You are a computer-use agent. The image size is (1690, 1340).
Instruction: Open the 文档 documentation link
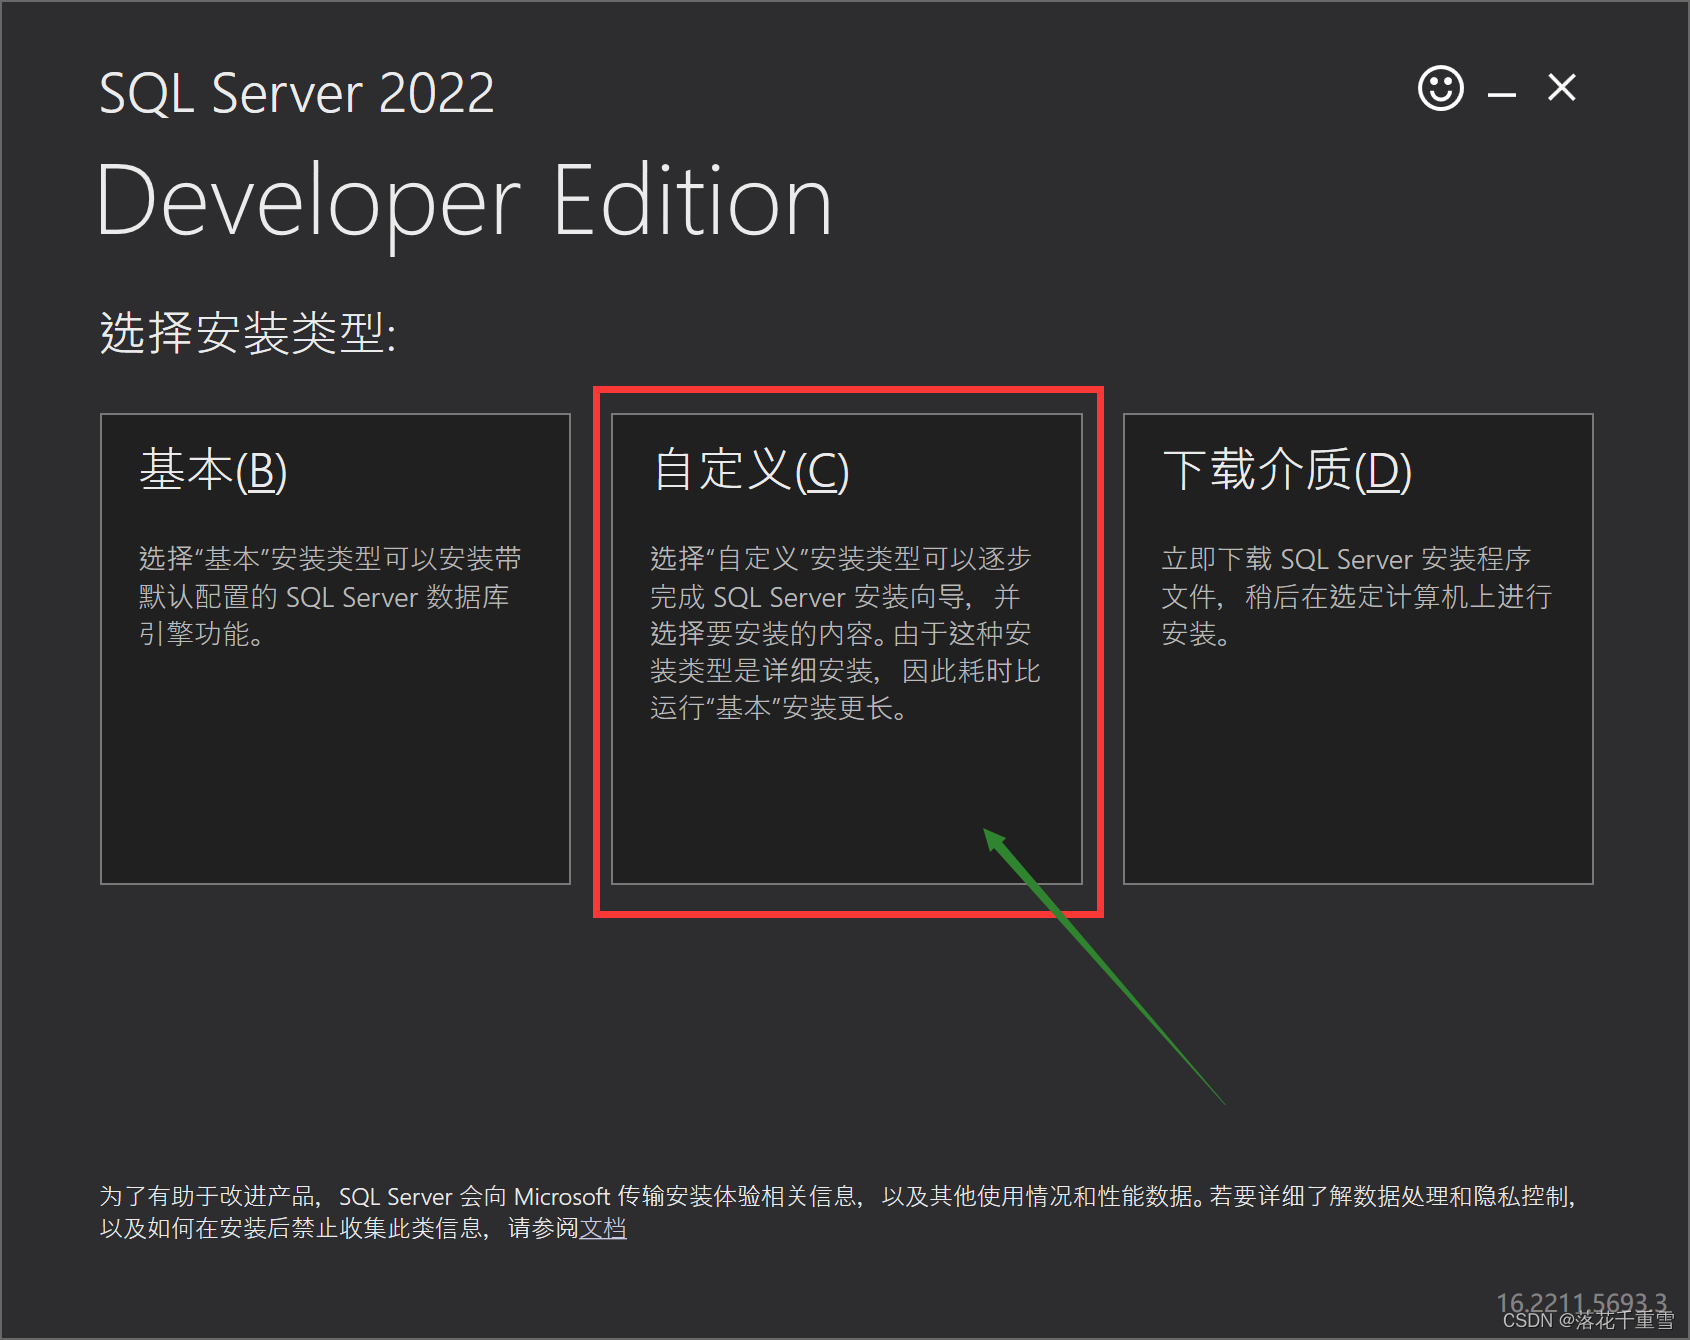coord(603,1228)
